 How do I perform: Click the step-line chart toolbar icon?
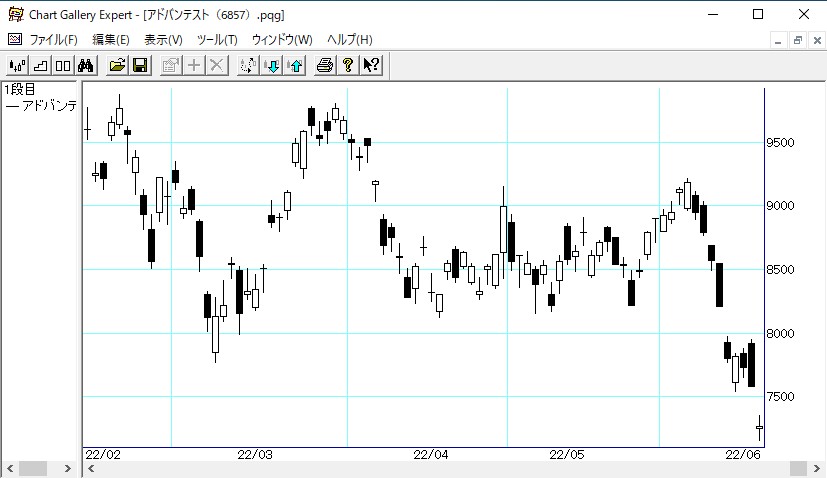(40, 65)
